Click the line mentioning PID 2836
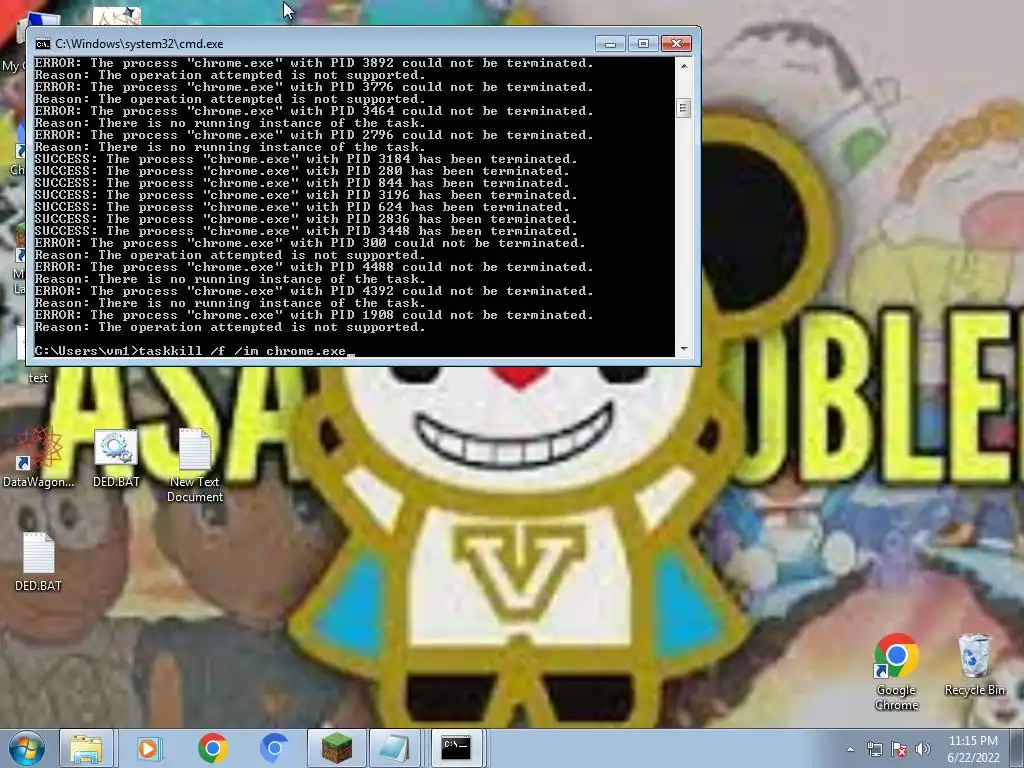The image size is (1024, 768). 306,219
